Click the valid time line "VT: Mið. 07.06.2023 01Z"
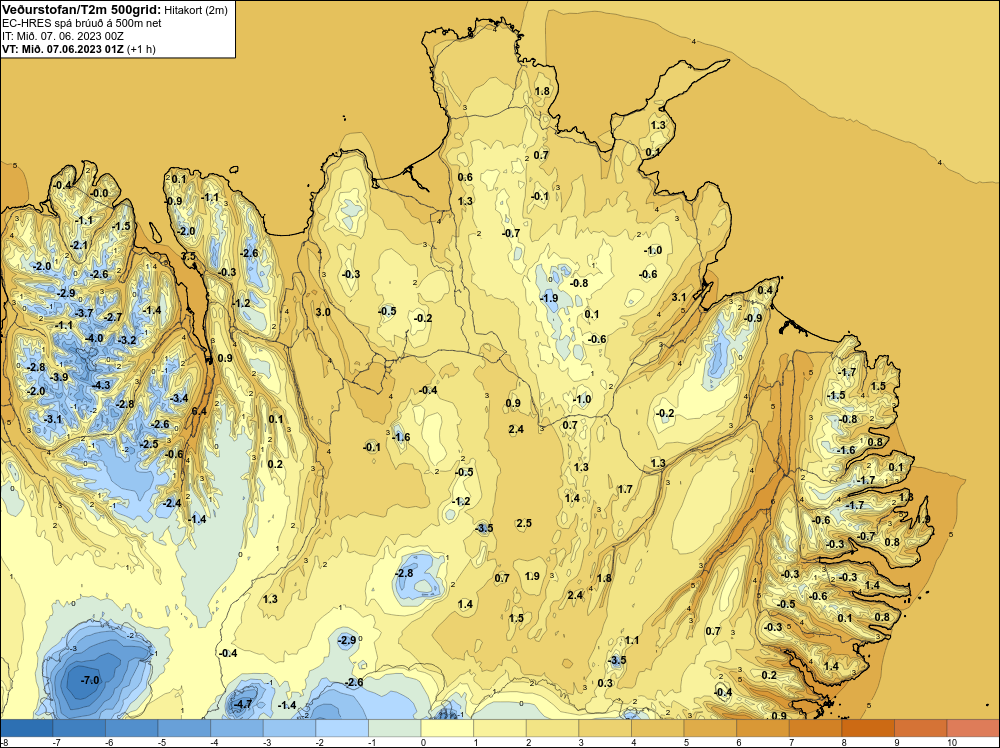 point(63,49)
